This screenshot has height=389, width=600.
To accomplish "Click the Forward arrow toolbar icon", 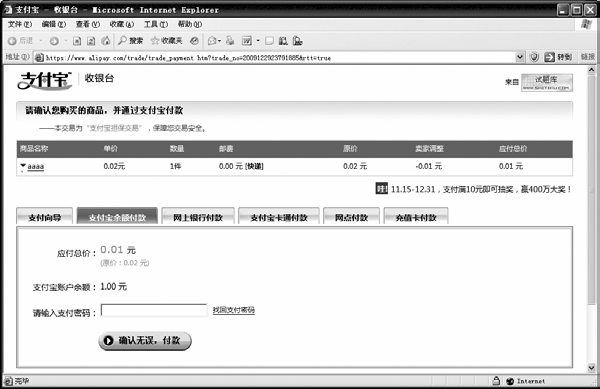I will pyautogui.click(x=54, y=41).
